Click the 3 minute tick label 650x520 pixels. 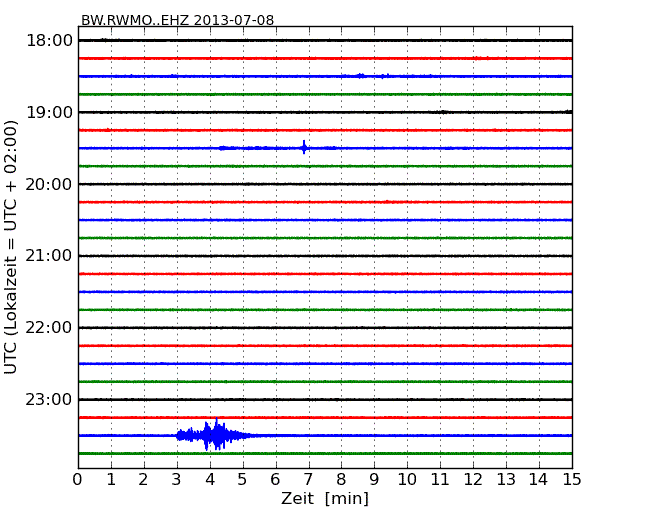click(x=177, y=480)
